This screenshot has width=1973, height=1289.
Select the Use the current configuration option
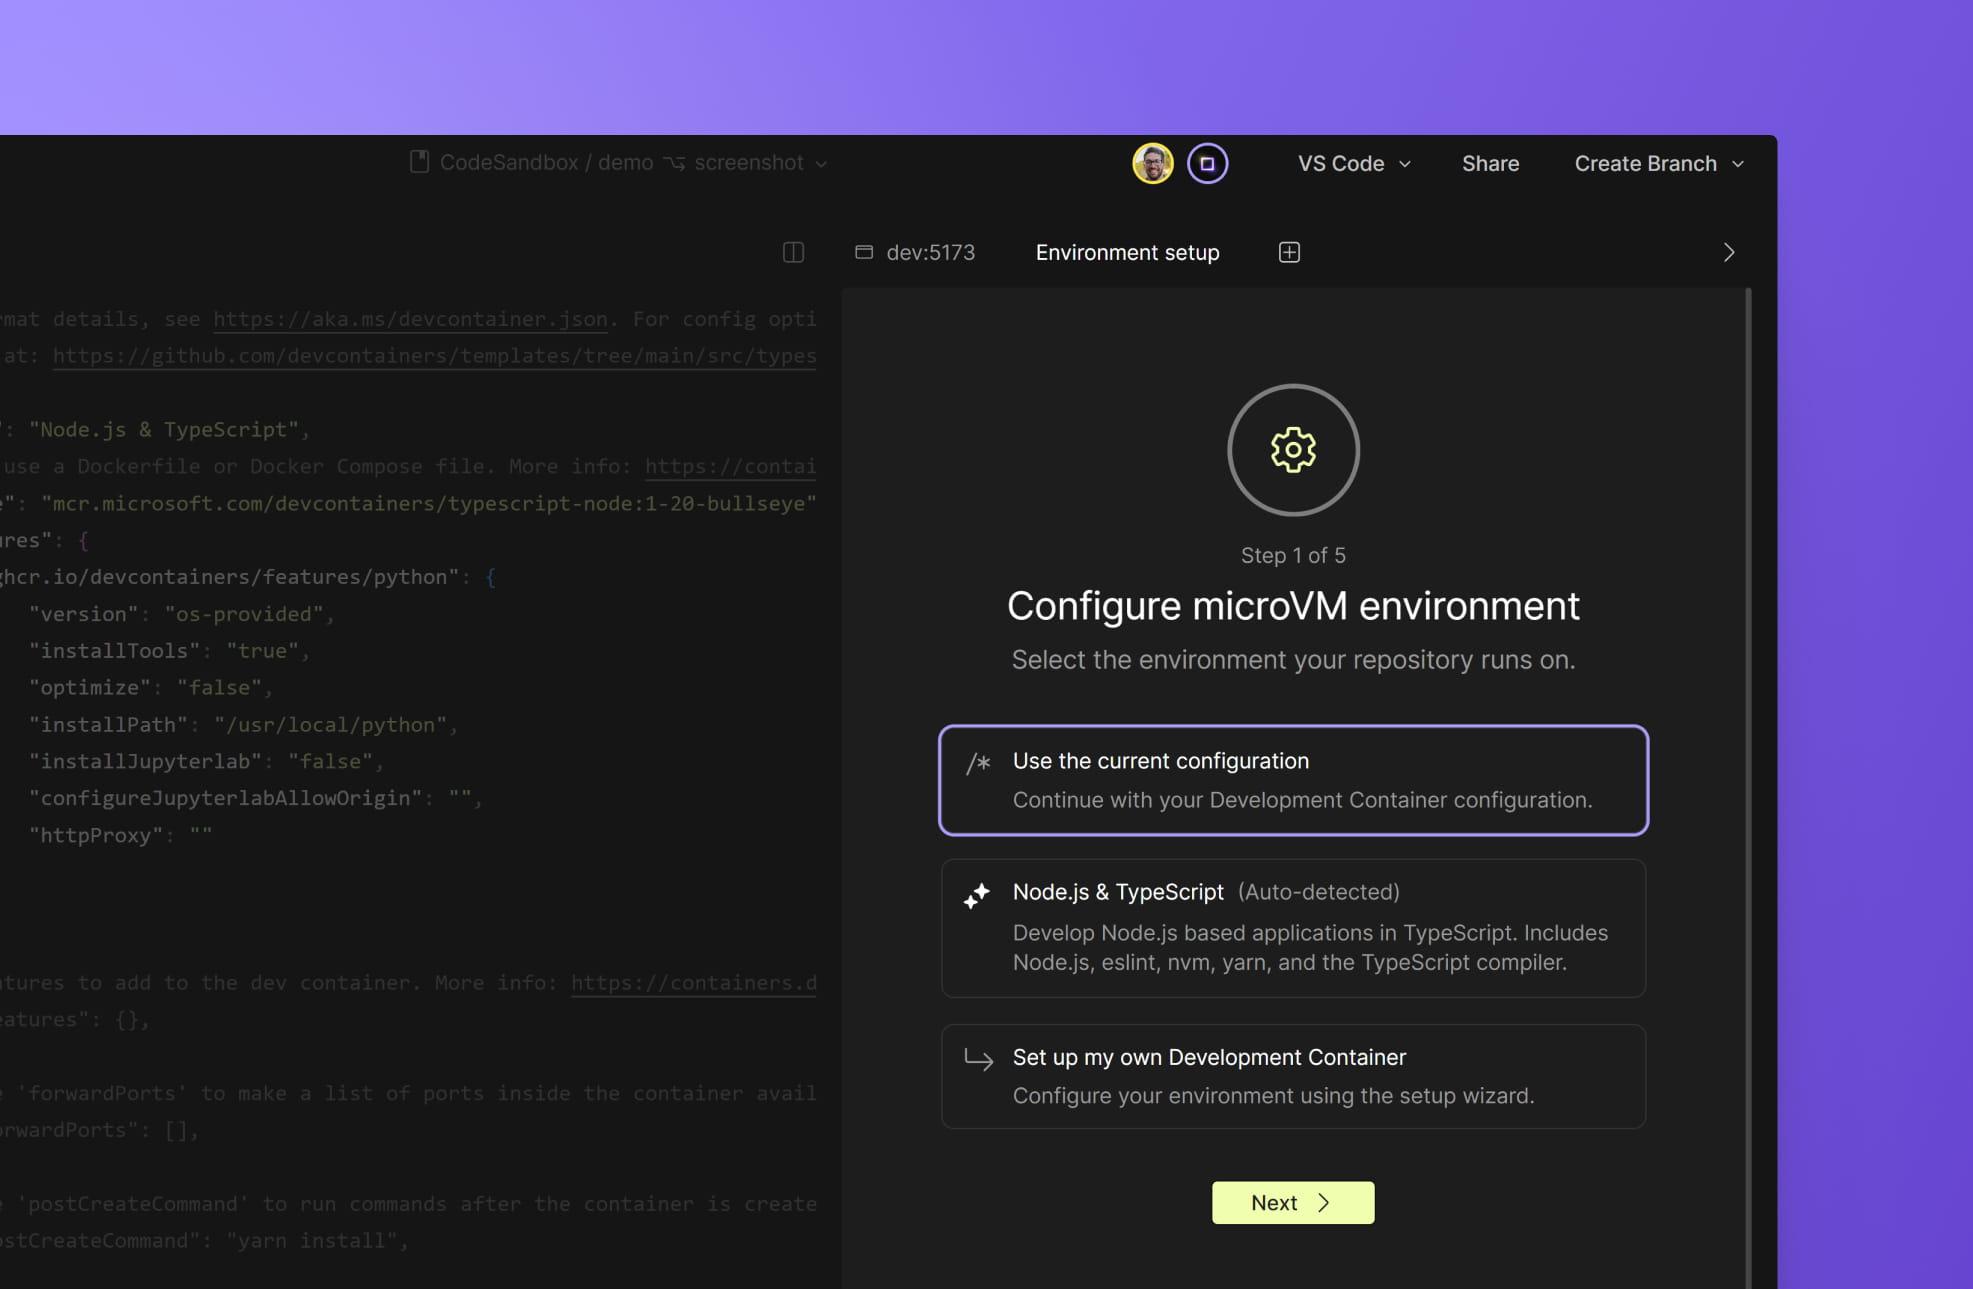[1293, 780]
